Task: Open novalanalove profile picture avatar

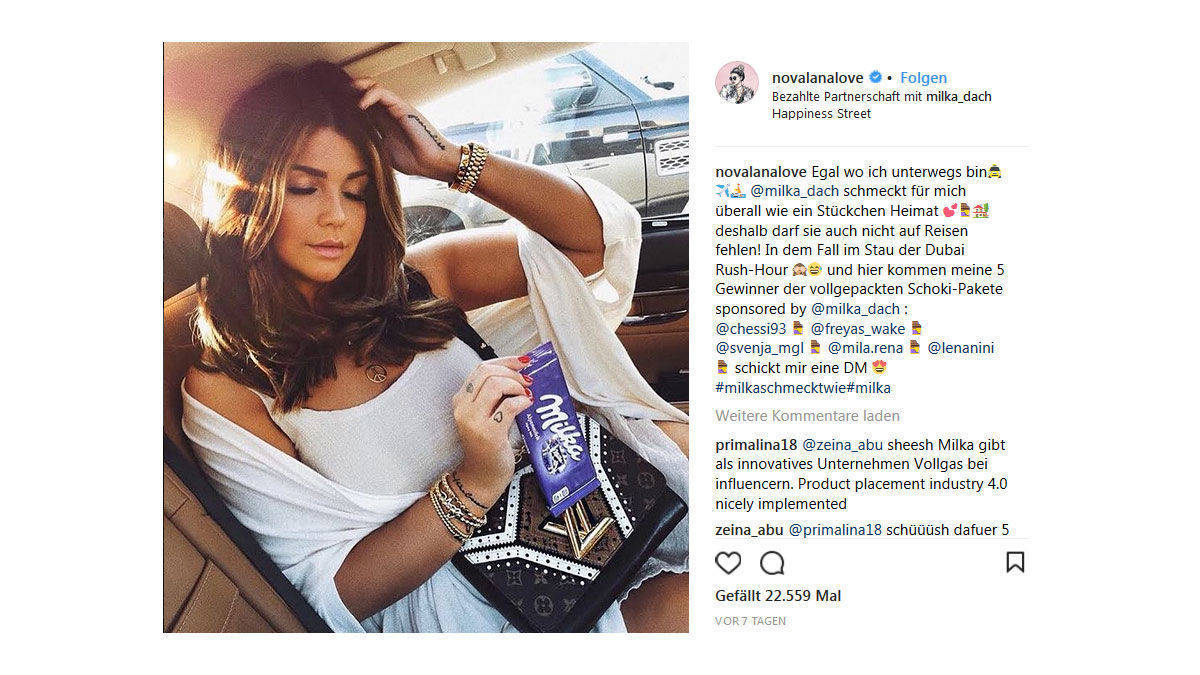Action: tap(737, 82)
